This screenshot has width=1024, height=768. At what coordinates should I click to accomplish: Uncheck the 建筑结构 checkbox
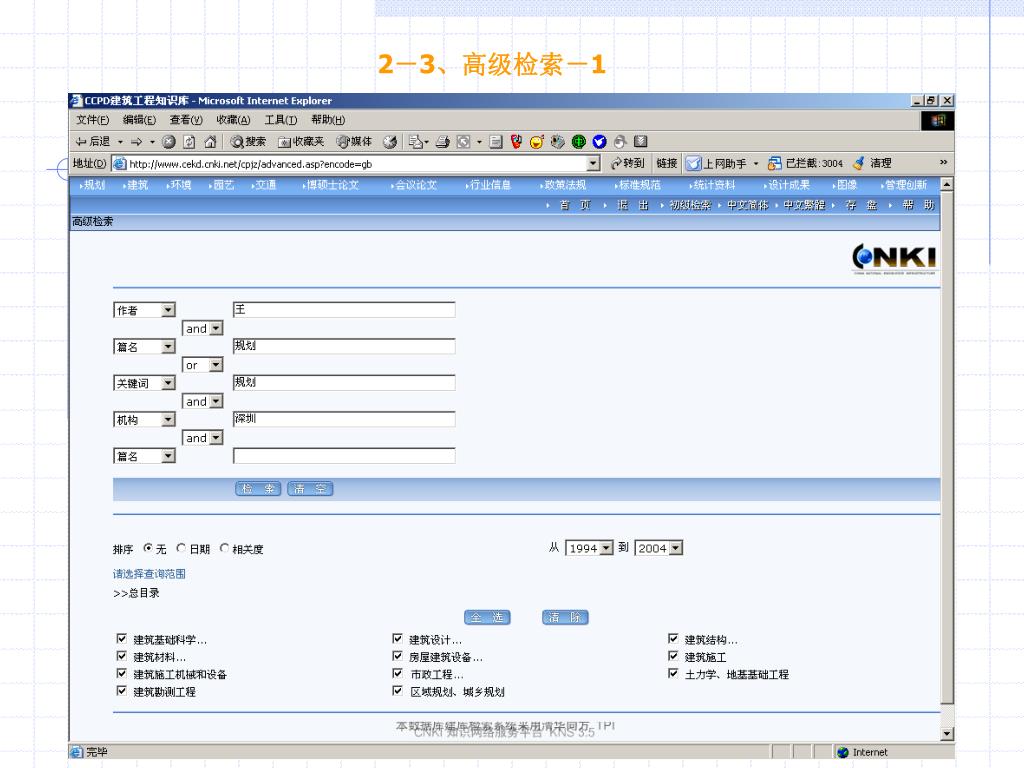[673, 639]
